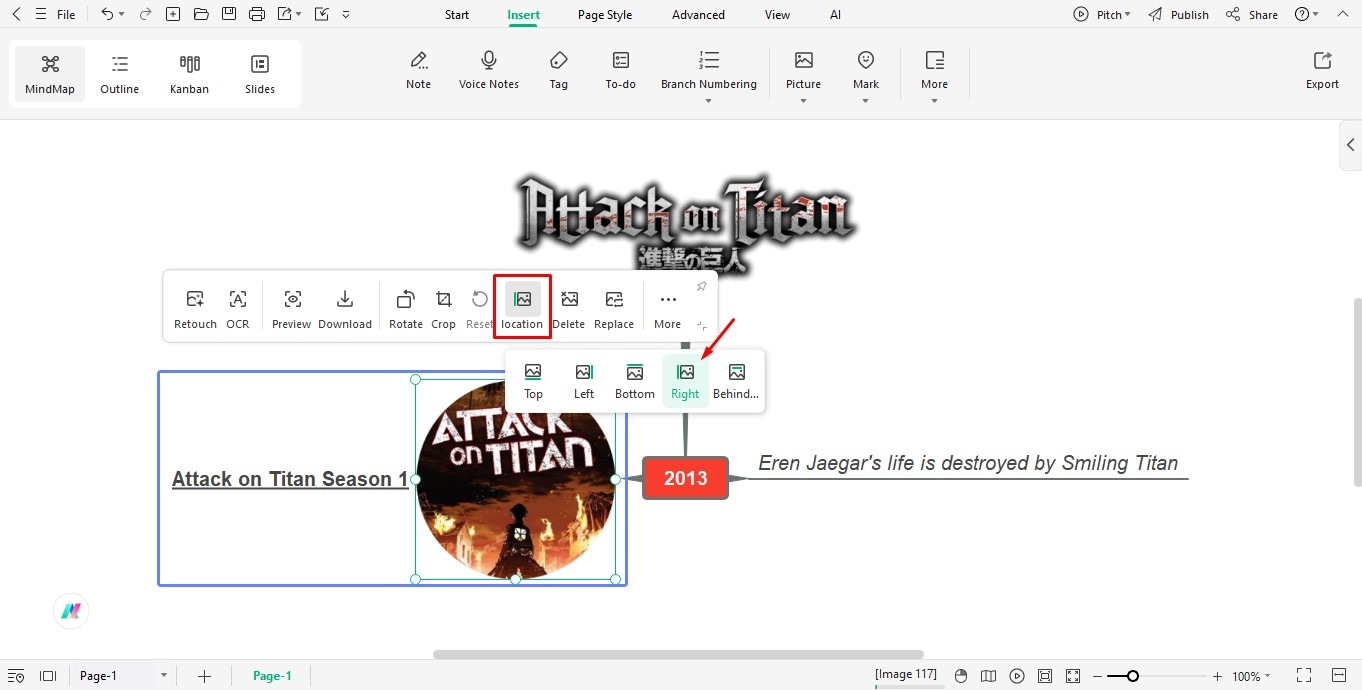
Task: Redo the last action
Action: click(146, 14)
